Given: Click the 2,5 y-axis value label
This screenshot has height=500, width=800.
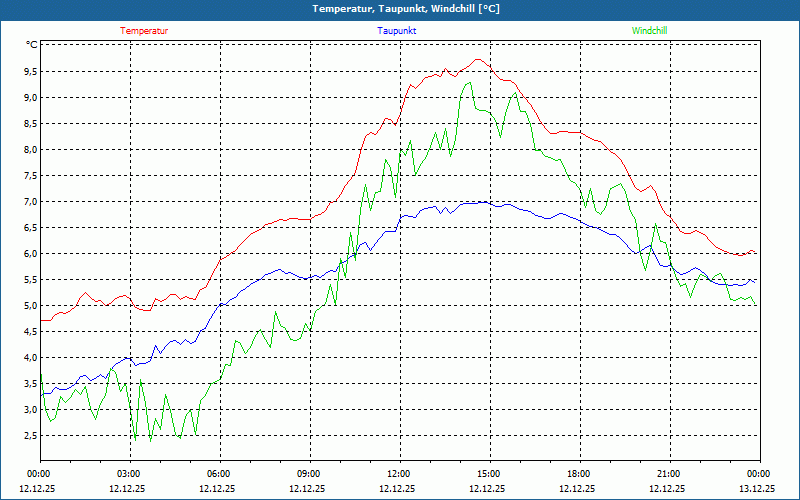Looking at the screenshot, I should pos(29,435).
